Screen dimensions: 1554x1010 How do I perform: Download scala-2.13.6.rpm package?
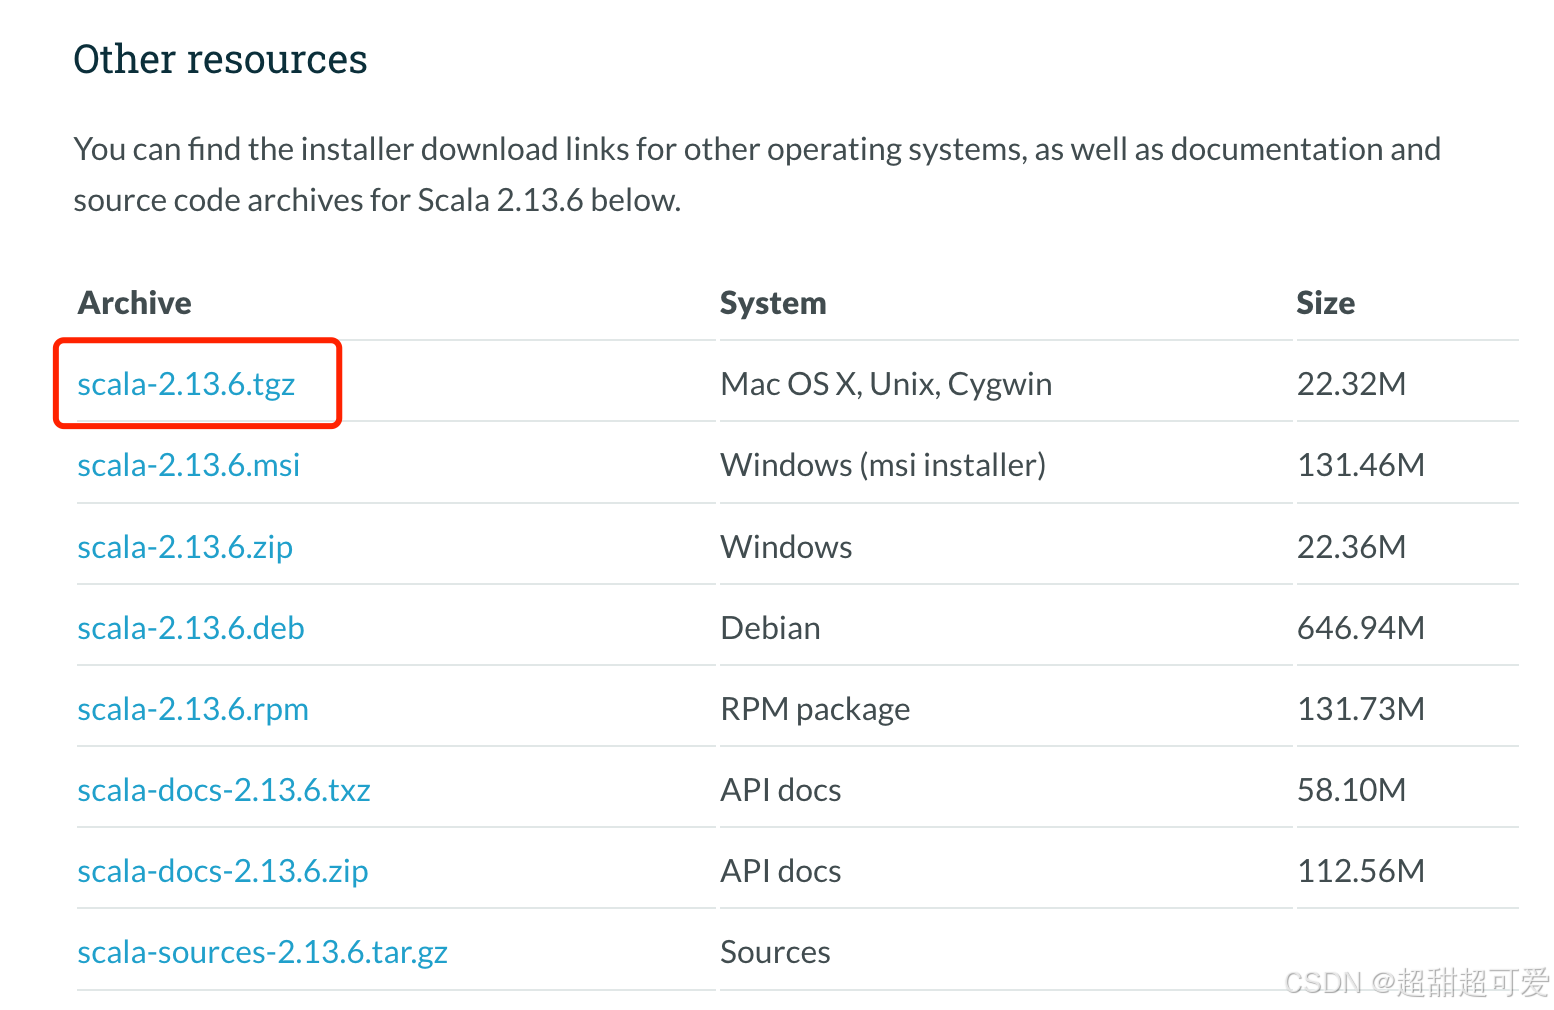coord(193,709)
